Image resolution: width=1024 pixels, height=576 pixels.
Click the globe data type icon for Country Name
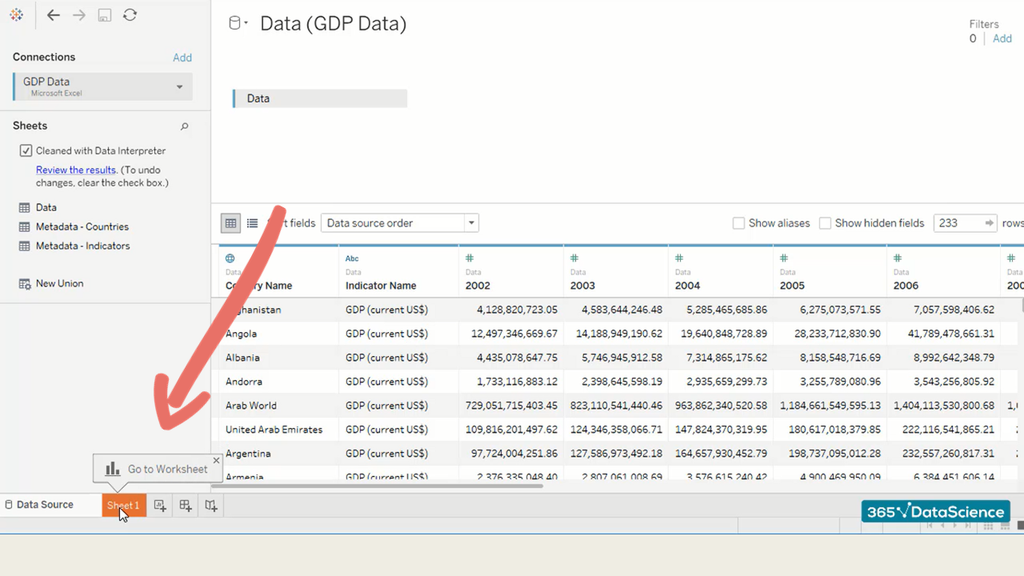[230, 258]
